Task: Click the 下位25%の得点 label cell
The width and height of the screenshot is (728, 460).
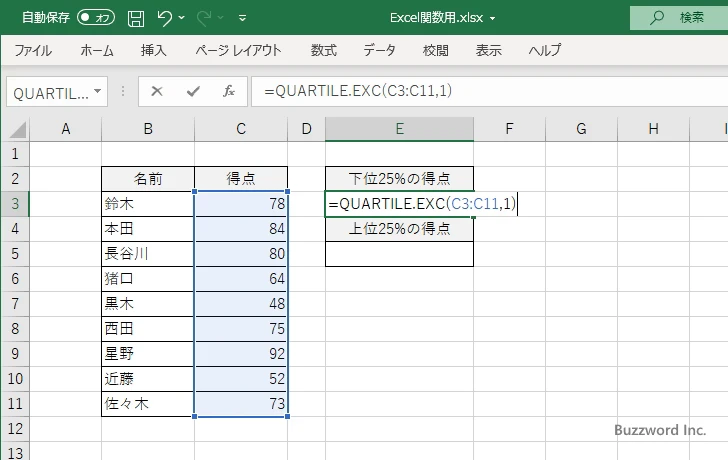Action: (x=399, y=179)
